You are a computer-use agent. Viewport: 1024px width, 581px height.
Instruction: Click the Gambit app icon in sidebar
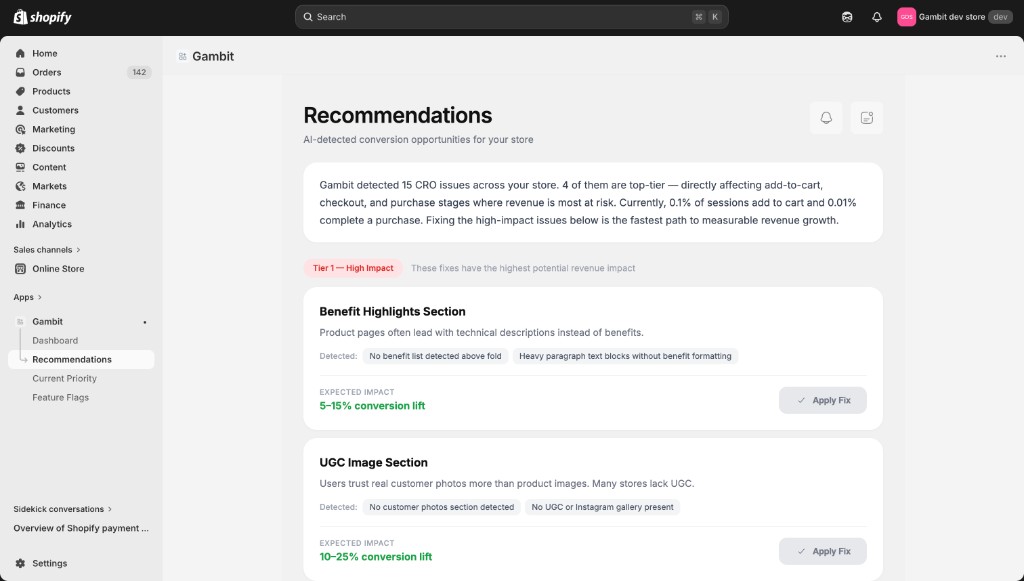20,321
